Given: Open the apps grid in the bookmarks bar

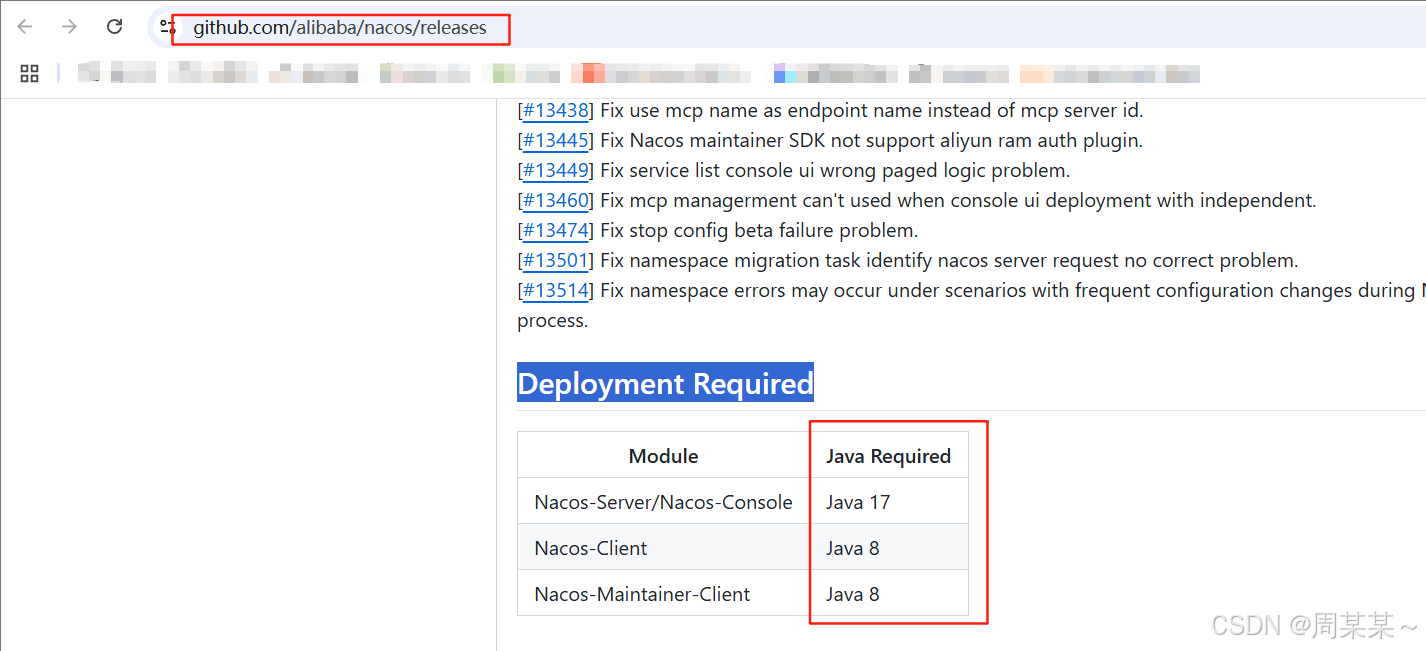Looking at the screenshot, I should 29,73.
